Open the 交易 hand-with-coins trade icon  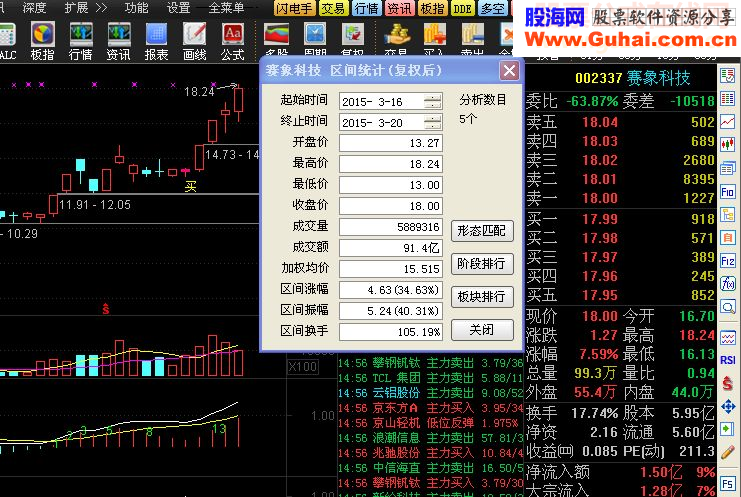[397, 36]
